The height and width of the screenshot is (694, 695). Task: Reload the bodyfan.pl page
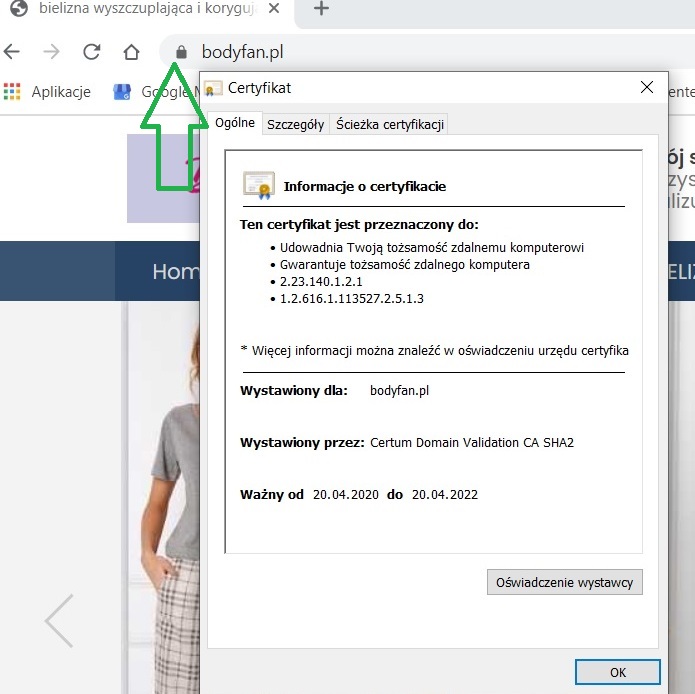pyautogui.click(x=92, y=52)
